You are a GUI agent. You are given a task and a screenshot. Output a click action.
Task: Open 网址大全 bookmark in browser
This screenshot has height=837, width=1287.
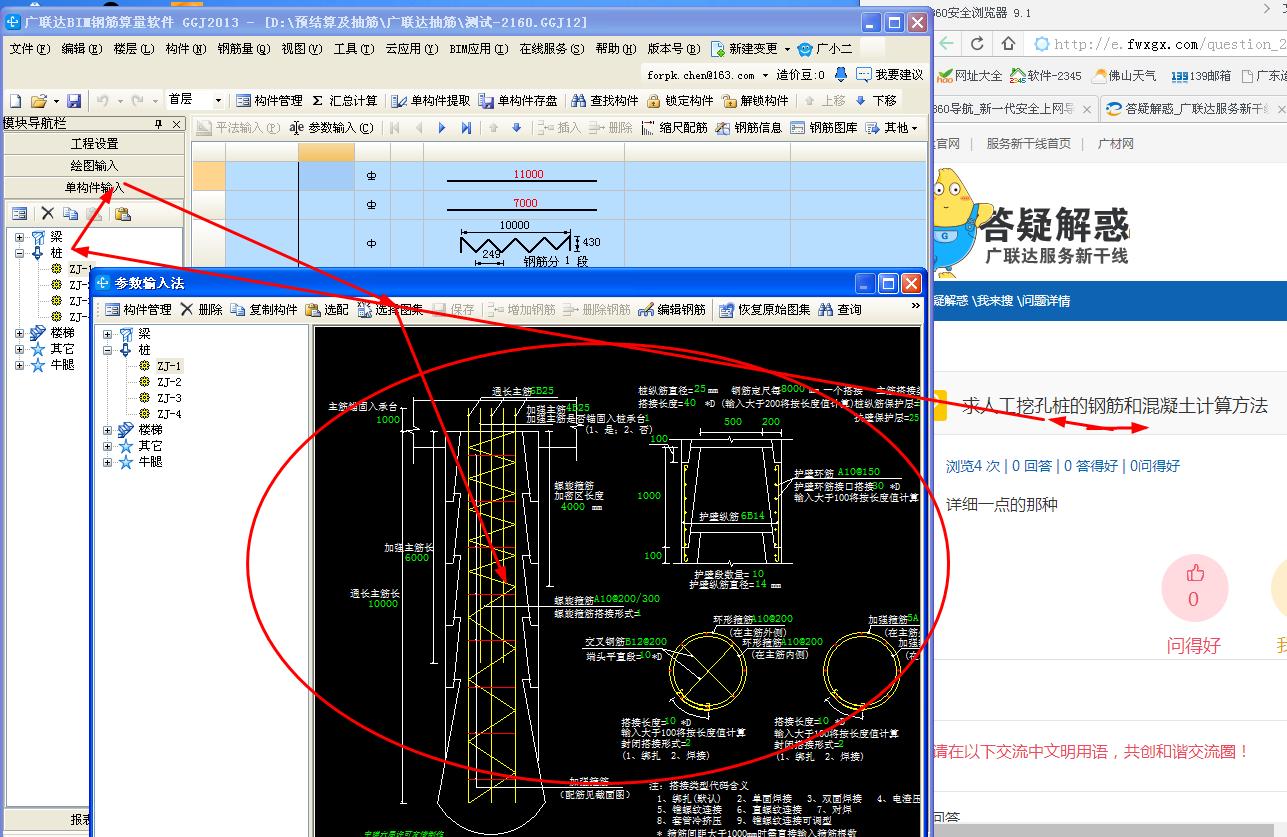pos(970,75)
